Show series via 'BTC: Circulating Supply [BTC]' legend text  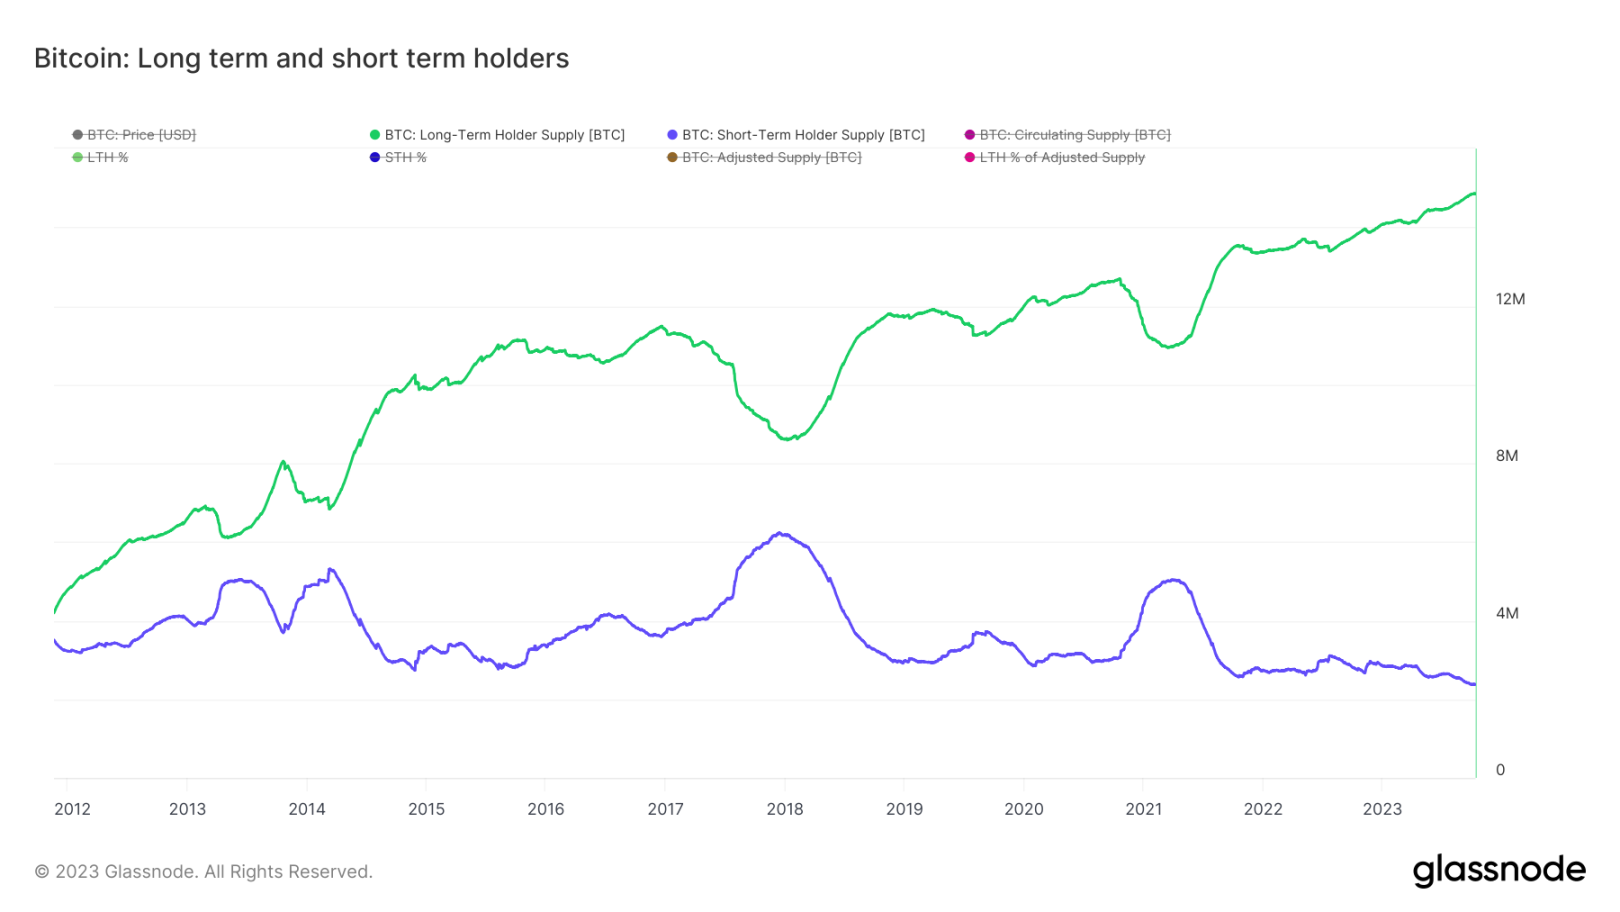coord(1074,135)
